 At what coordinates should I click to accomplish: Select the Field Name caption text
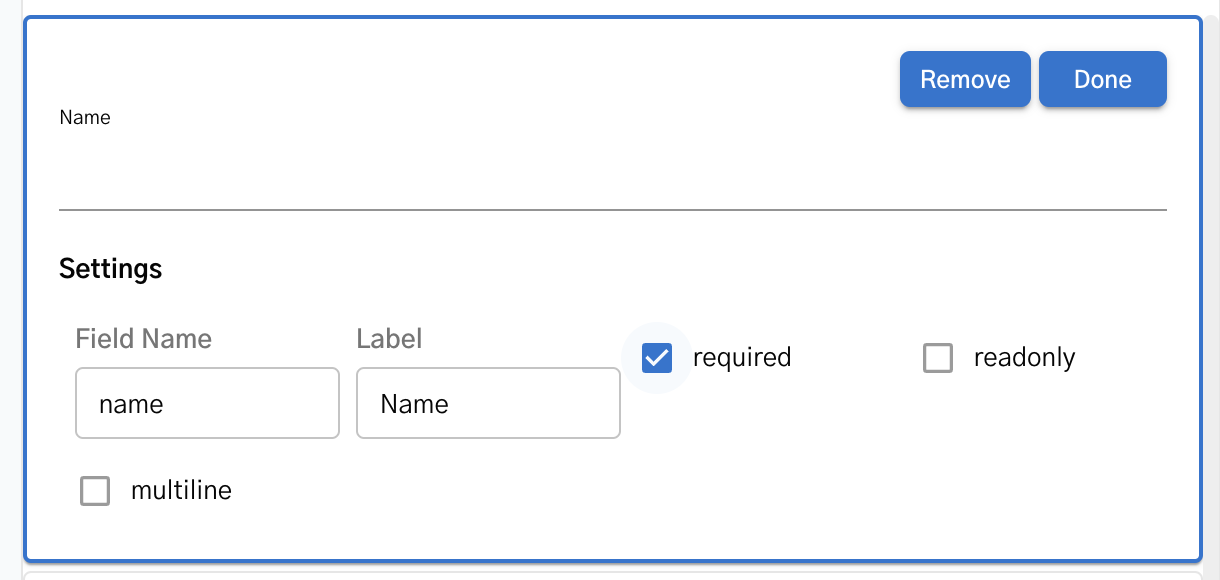pyautogui.click(x=143, y=339)
